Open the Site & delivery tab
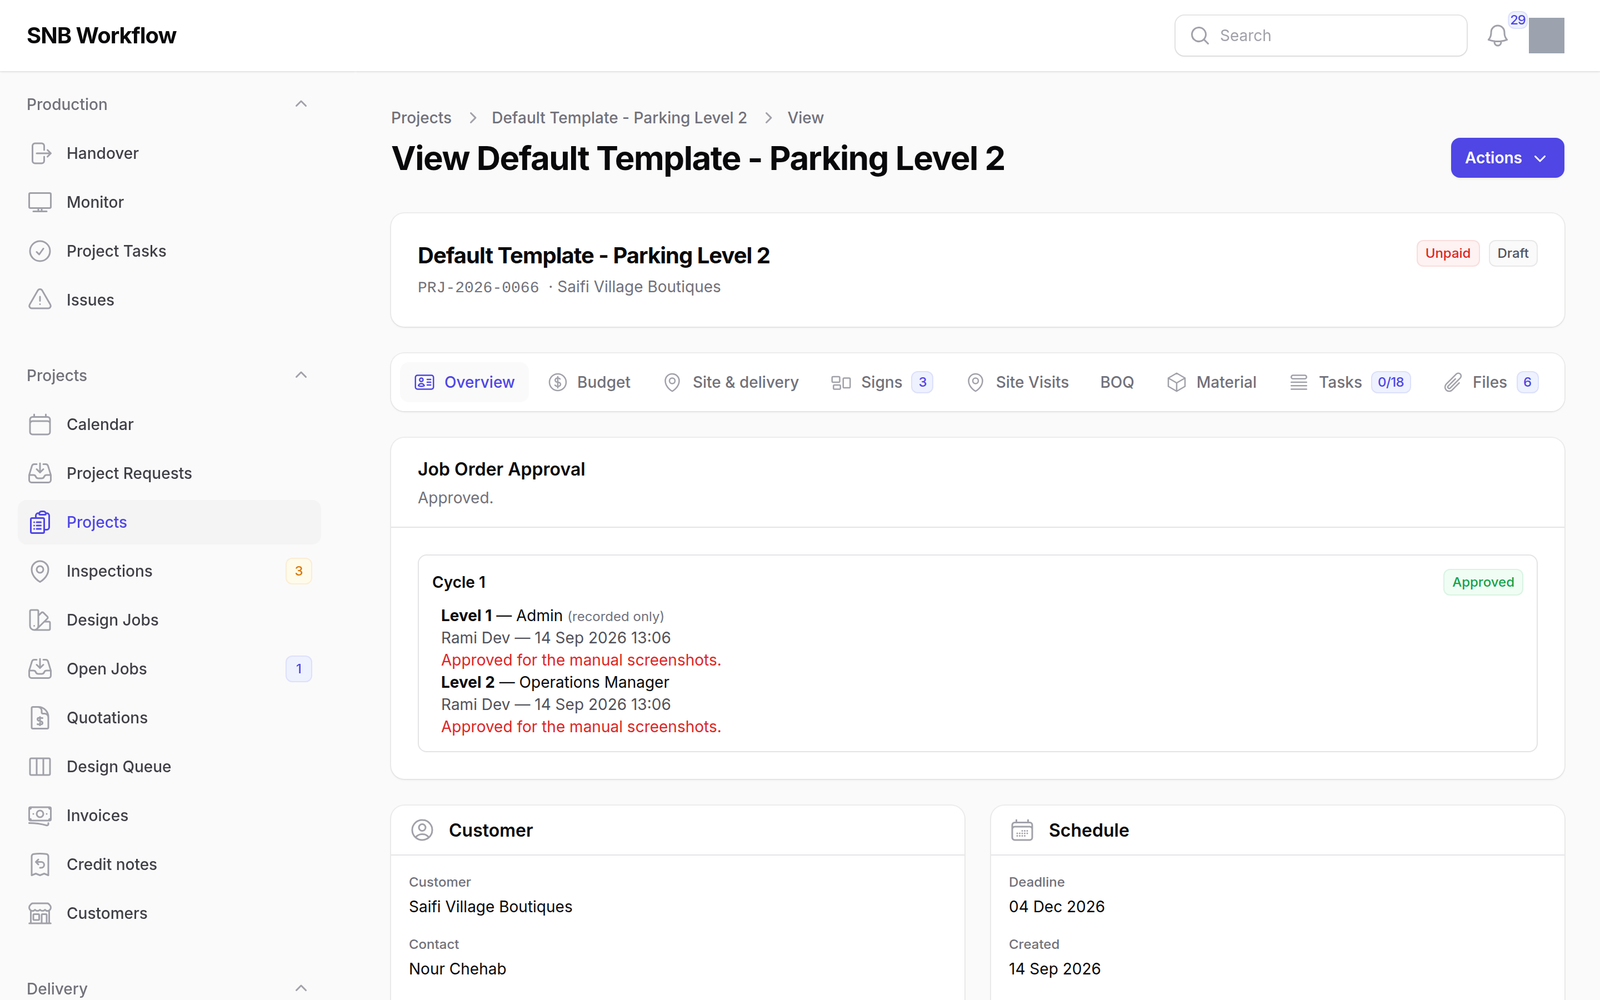This screenshot has width=1600, height=1000. click(731, 382)
